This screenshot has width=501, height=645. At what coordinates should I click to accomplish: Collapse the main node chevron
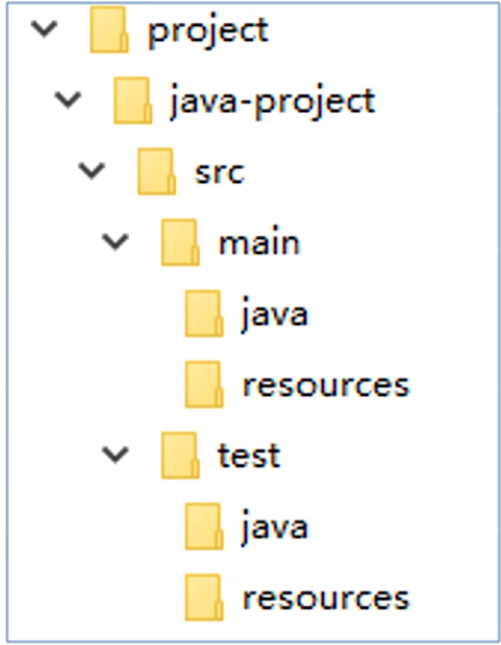coord(116,242)
